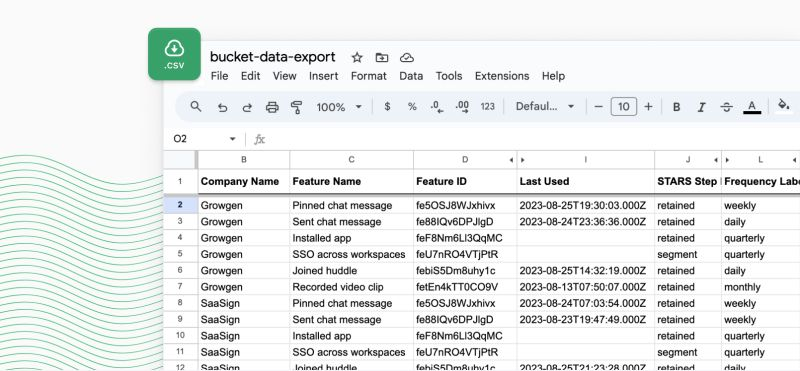The height and width of the screenshot is (371, 800).
Task: Open the 100% zoom dropdown
Action: click(x=339, y=107)
